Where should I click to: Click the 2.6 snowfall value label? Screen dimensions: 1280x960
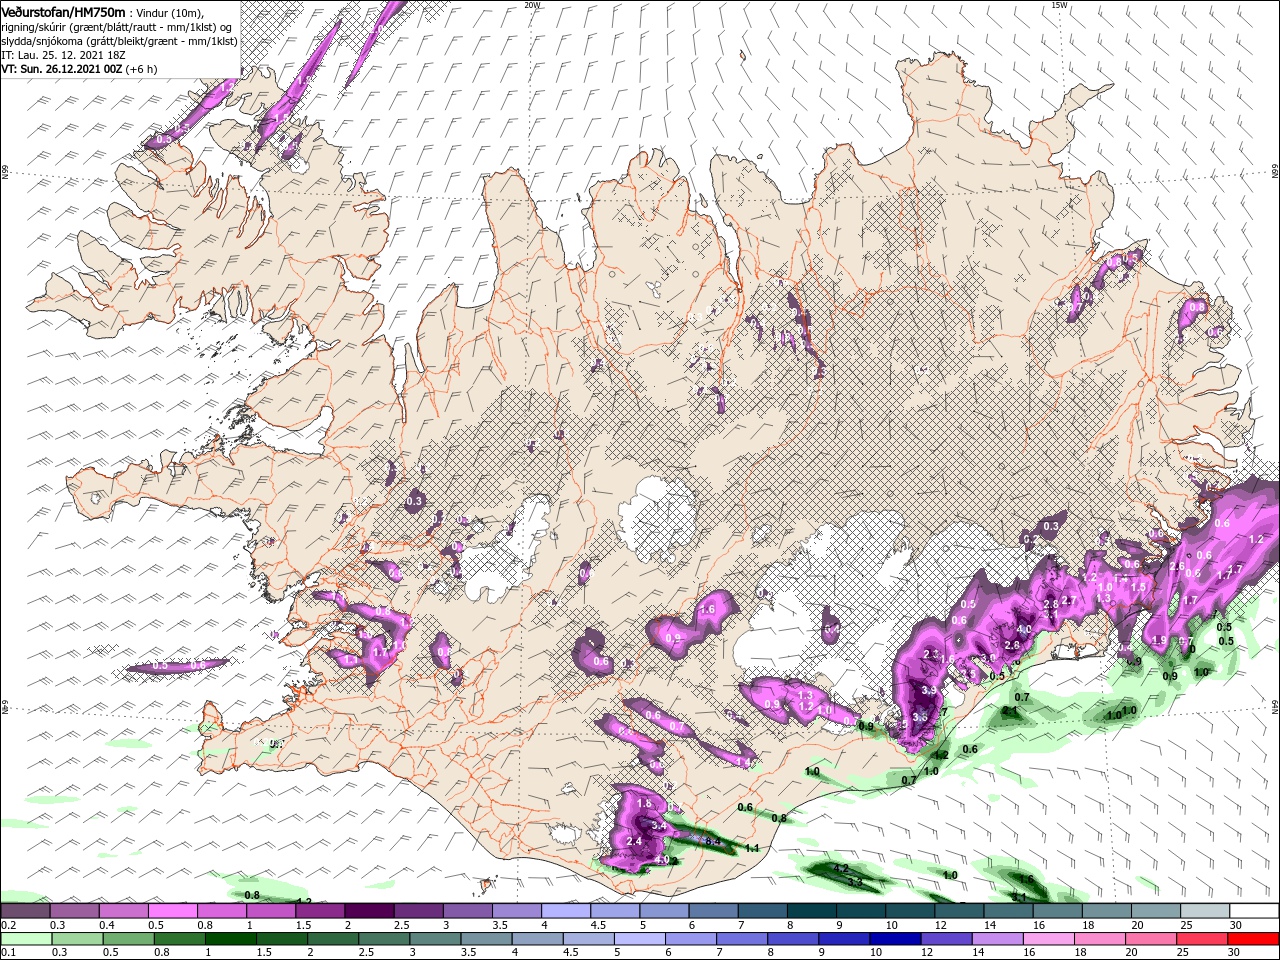coord(1177,567)
